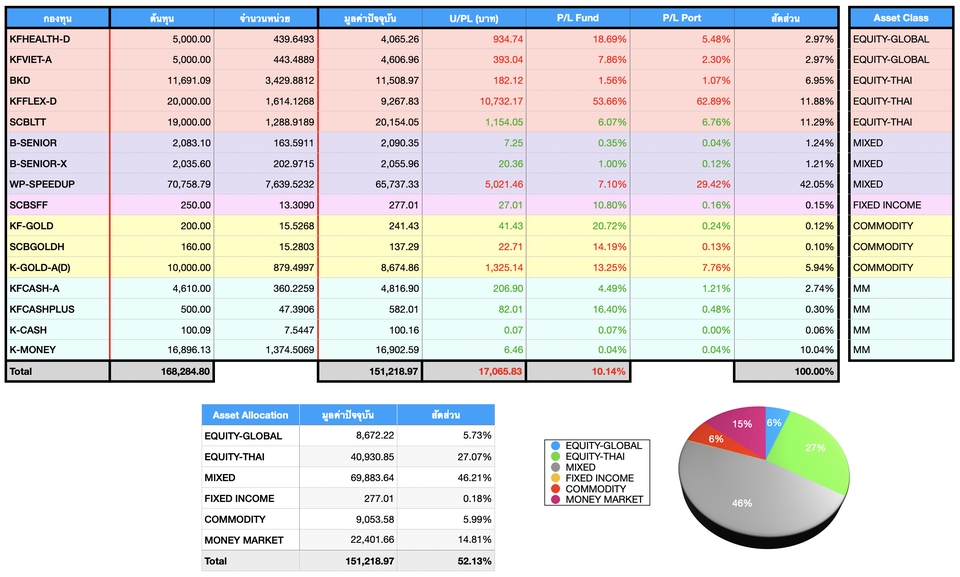This screenshot has height=577, width=960.
Task: Select WP-SPEEDUP proportion 42.05% cell
Action: click(786, 184)
